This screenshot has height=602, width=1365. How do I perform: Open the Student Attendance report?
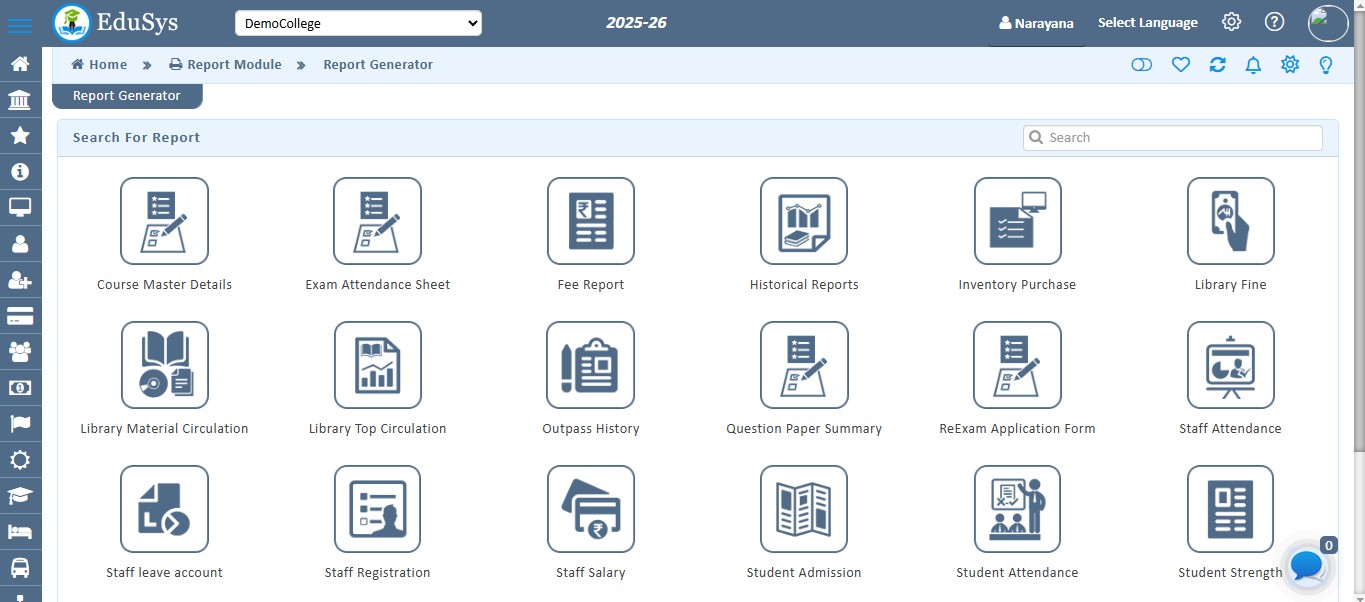click(1017, 509)
